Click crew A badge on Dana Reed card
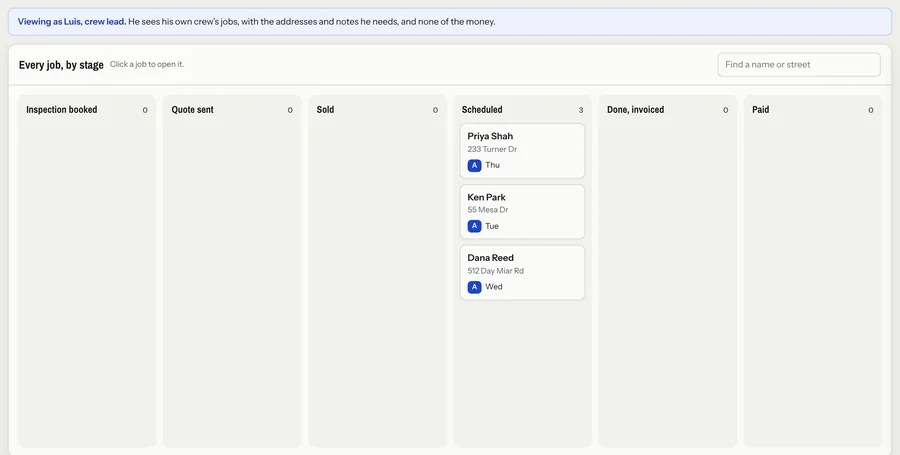Viewport: 900px width, 455px height. [x=474, y=287]
